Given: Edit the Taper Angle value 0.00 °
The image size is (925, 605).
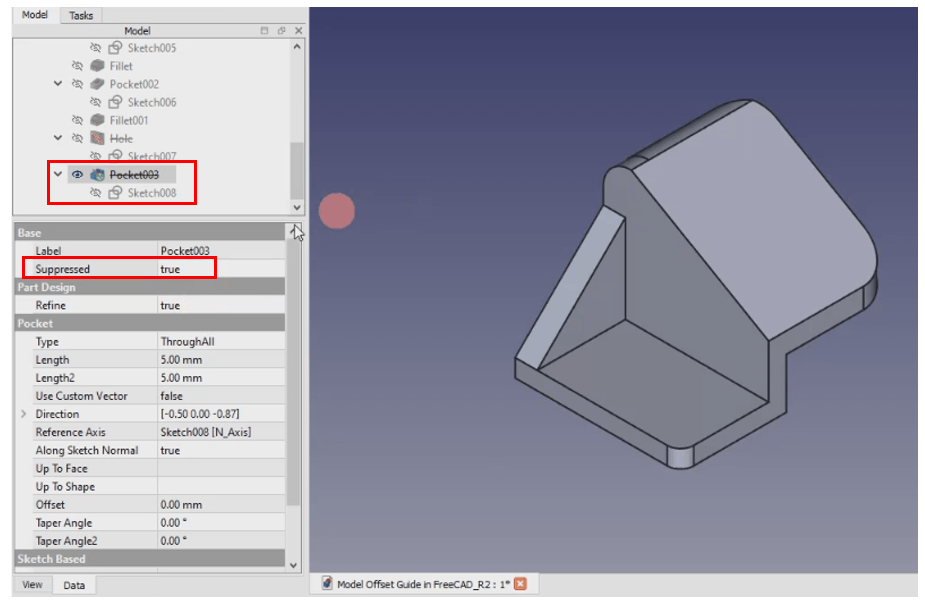Looking at the screenshot, I should tap(221, 523).
